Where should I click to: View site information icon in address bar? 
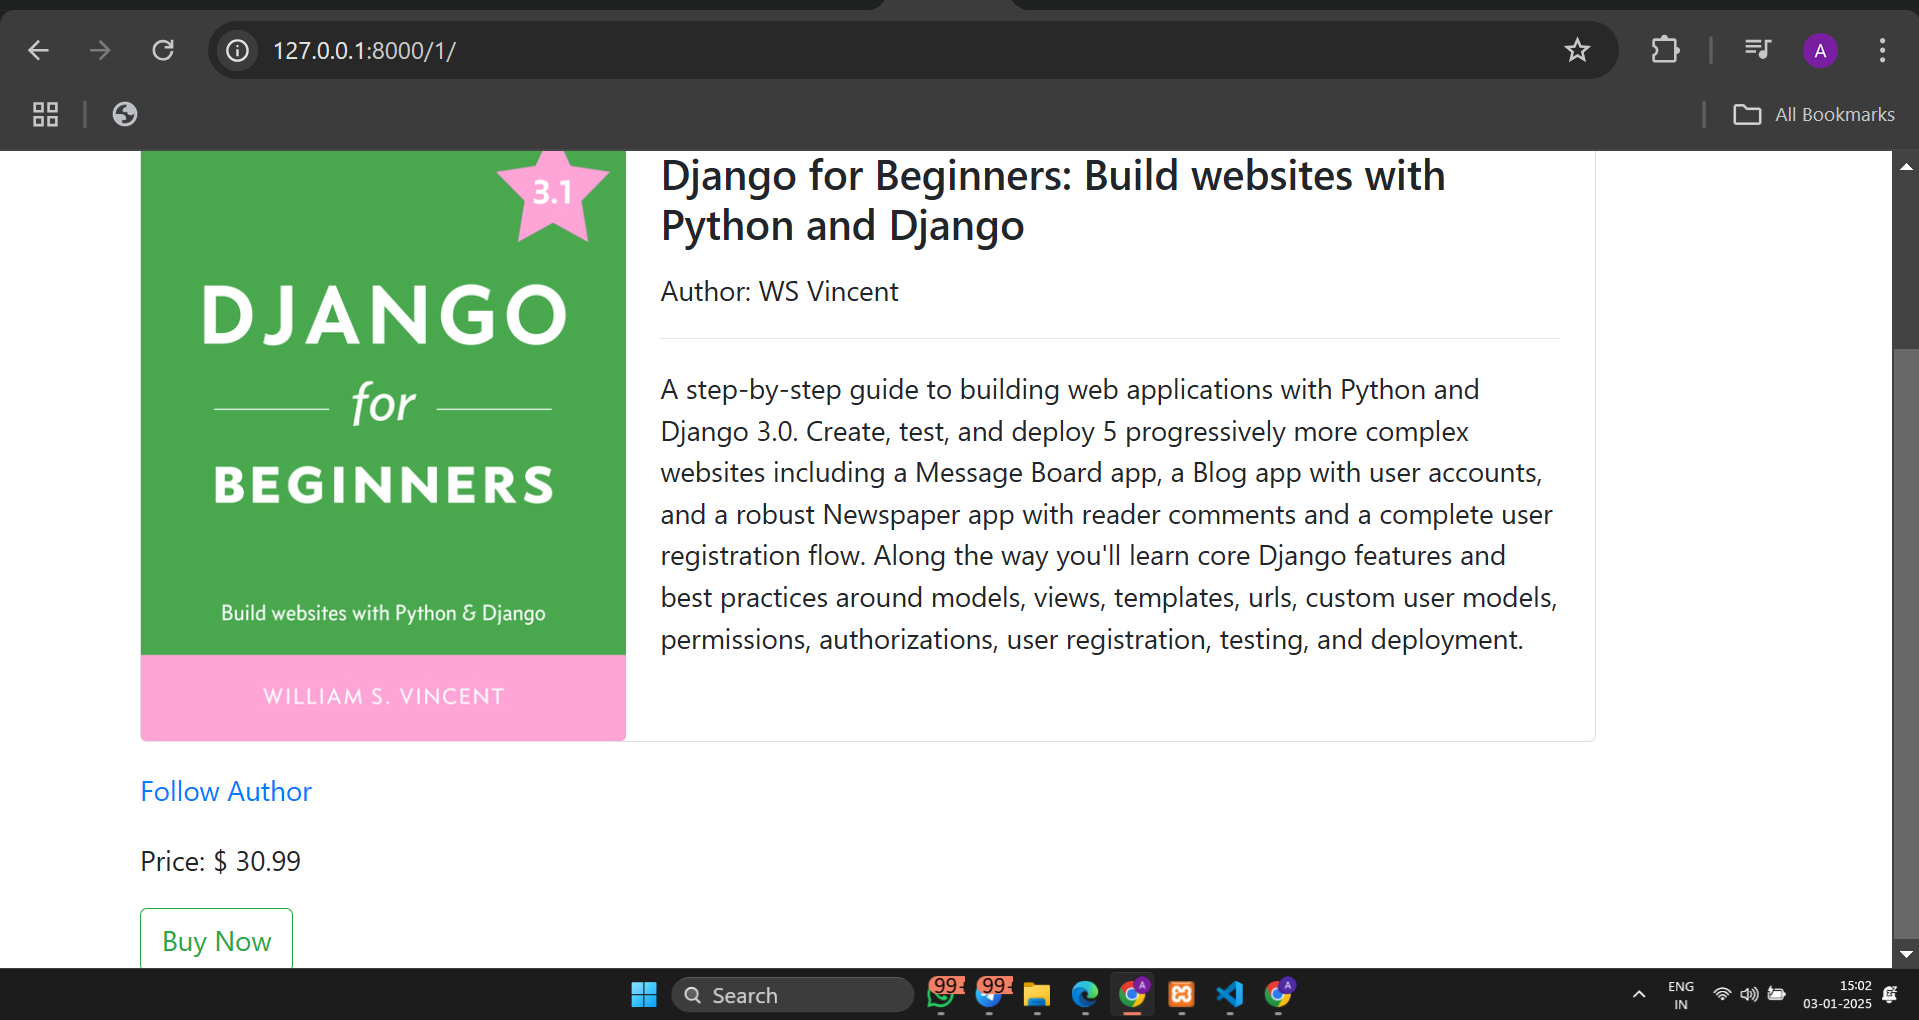(237, 50)
